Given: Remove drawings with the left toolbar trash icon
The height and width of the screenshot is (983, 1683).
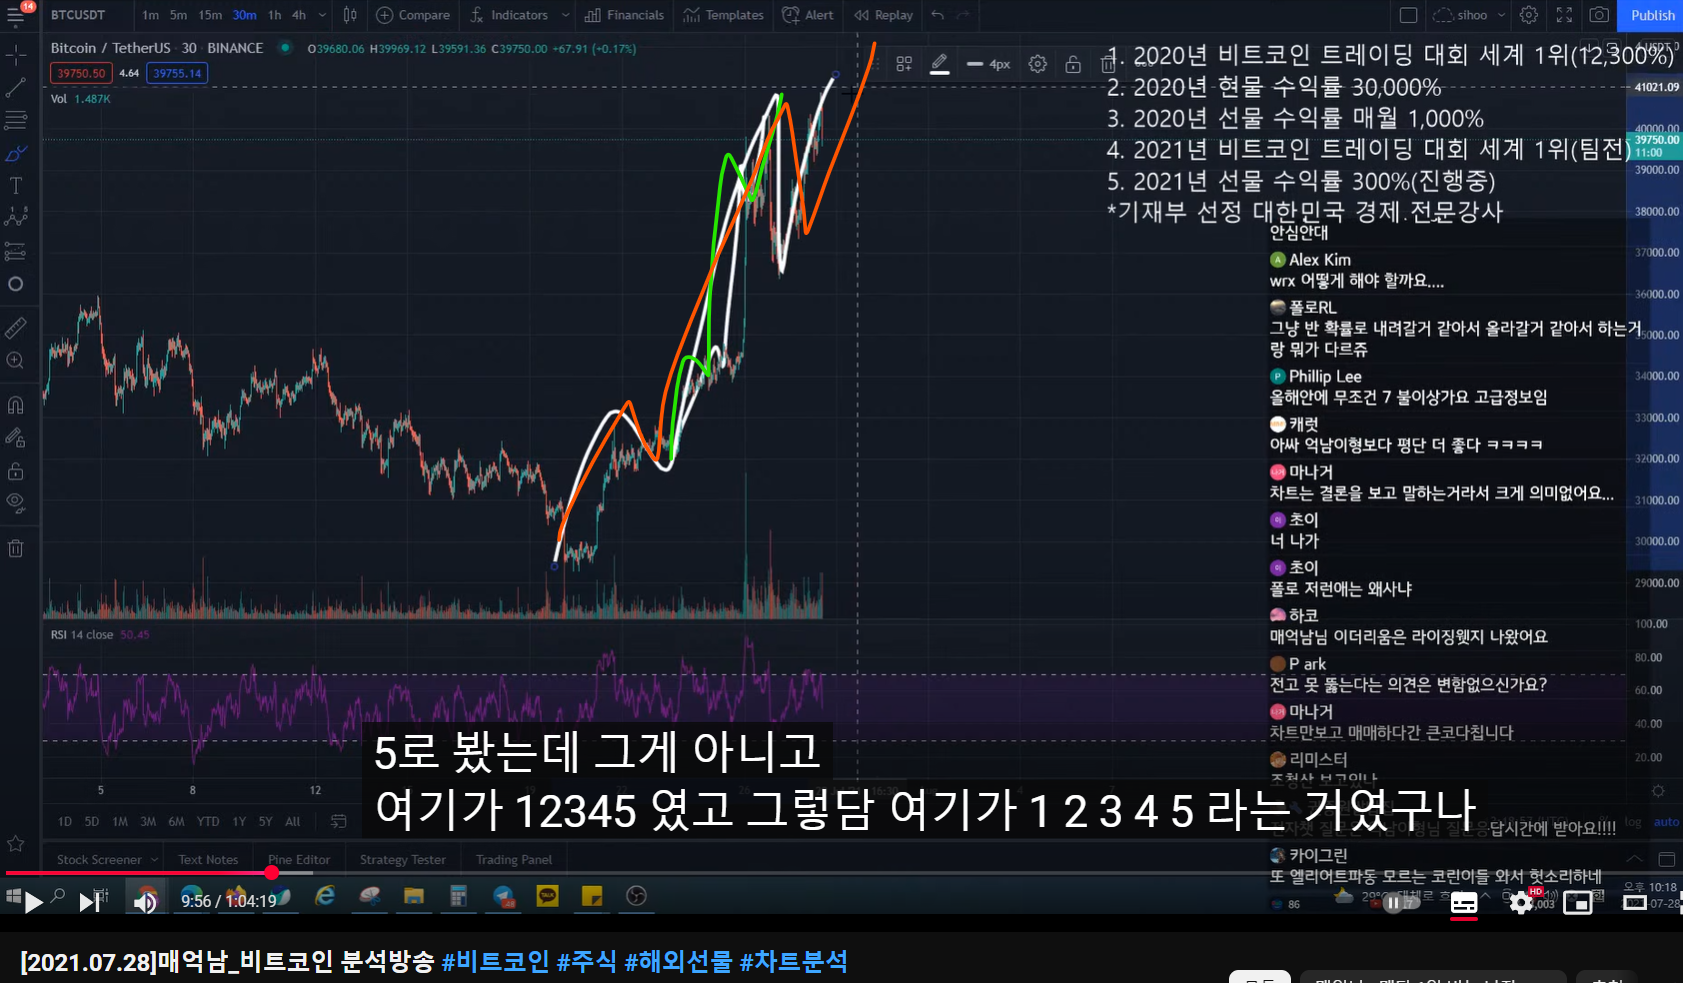Looking at the screenshot, I should pos(16,548).
